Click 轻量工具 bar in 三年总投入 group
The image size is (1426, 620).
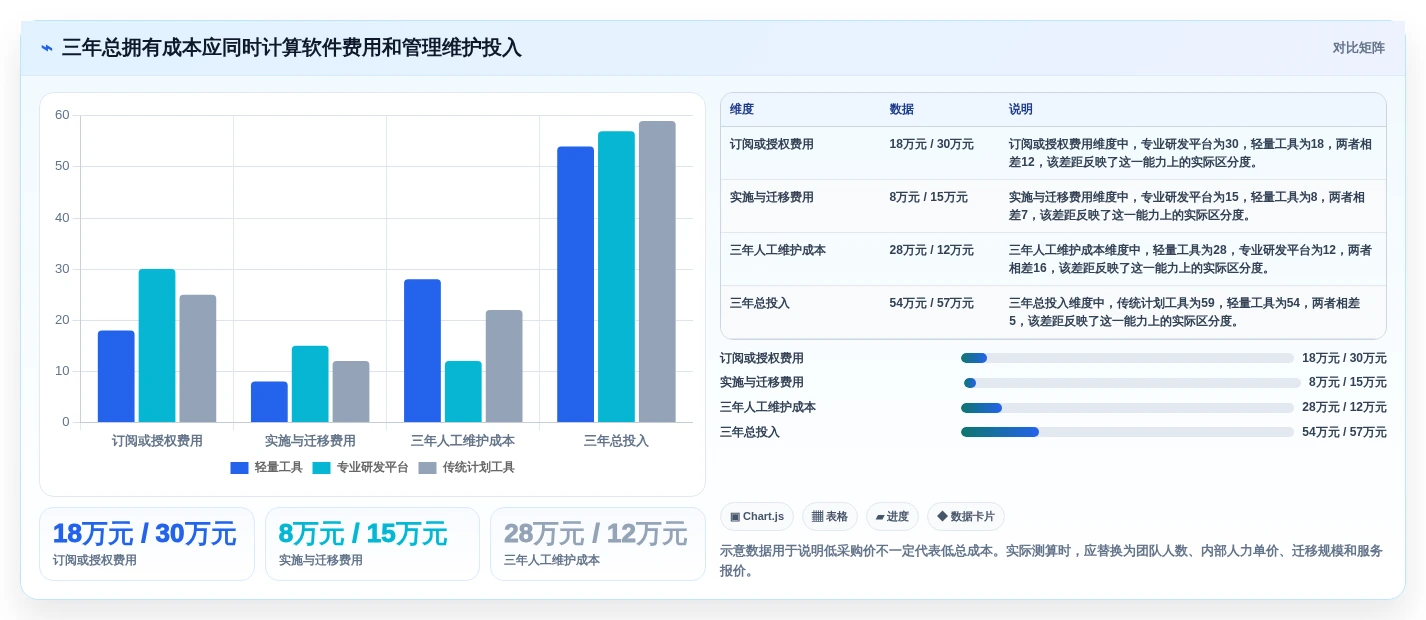pos(575,284)
